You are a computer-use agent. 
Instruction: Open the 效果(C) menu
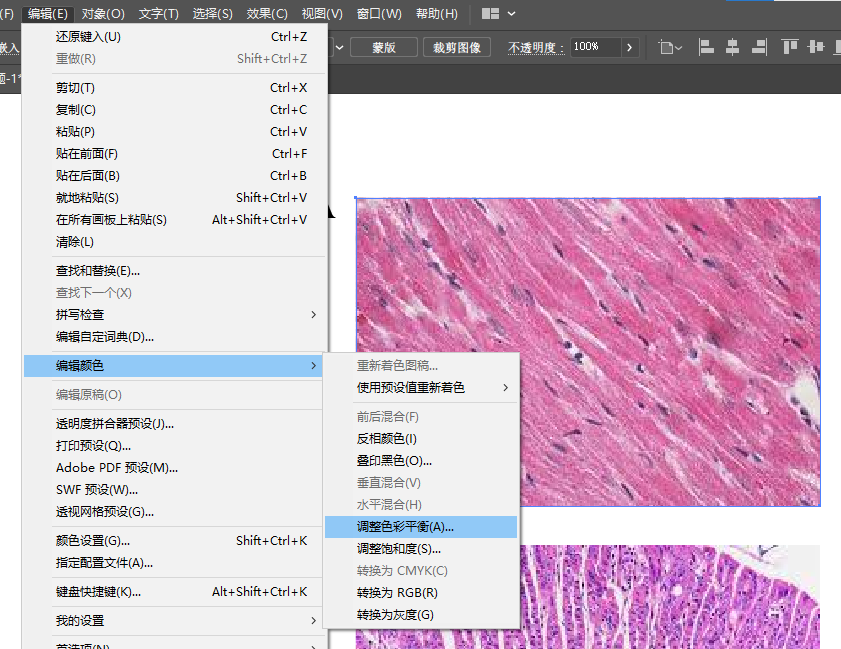267,13
